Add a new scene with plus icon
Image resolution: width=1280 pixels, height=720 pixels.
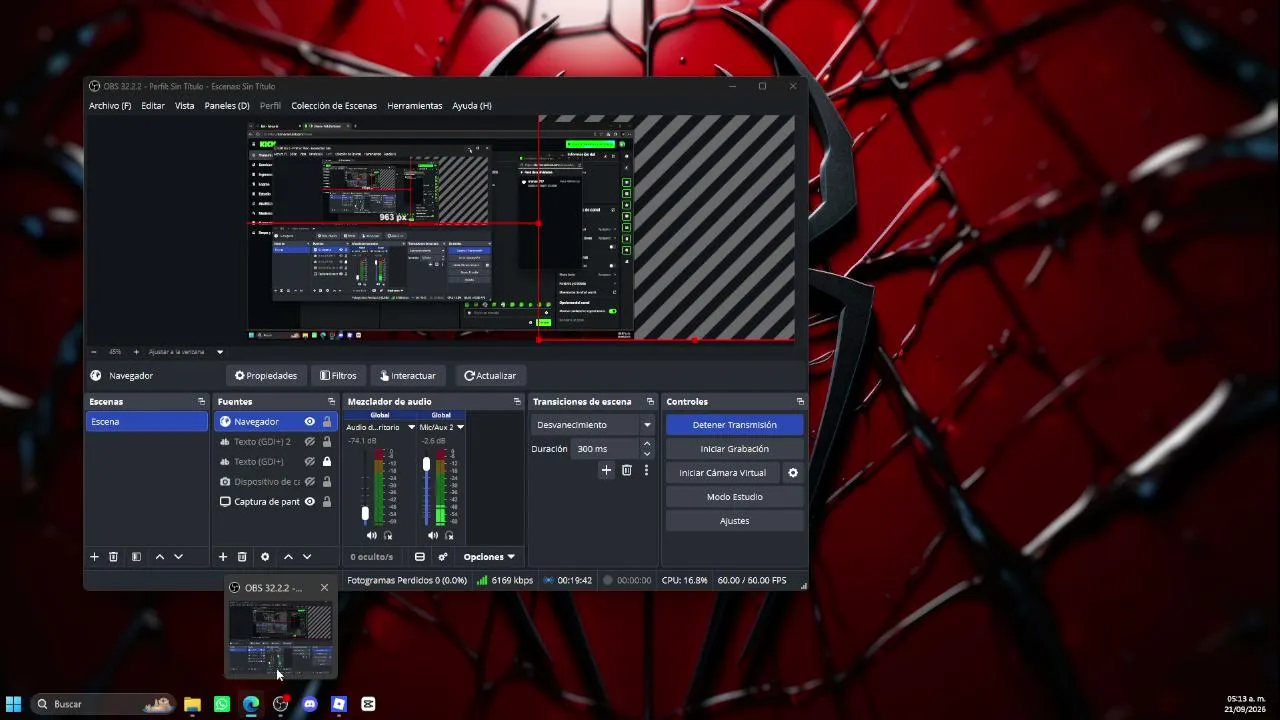[95, 557]
